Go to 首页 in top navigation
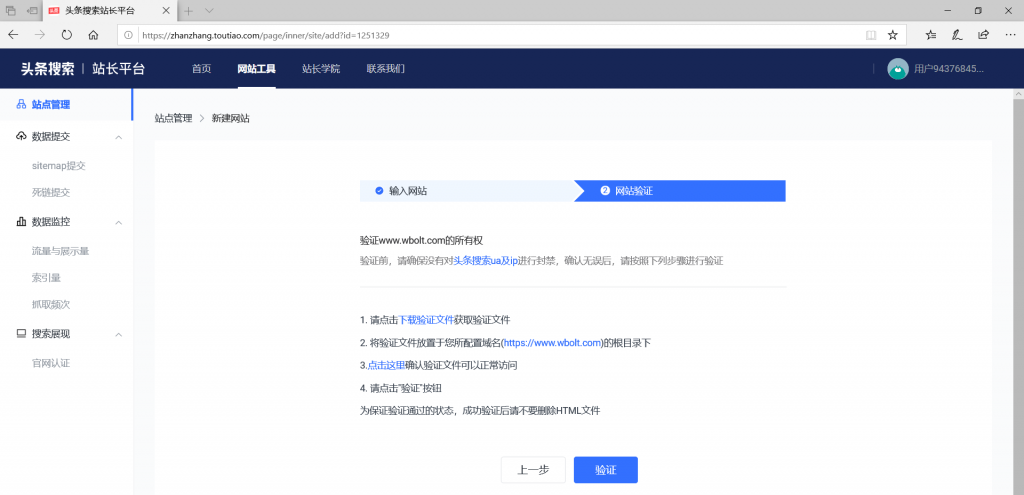This screenshot has height=495, width=1024. 201,69
